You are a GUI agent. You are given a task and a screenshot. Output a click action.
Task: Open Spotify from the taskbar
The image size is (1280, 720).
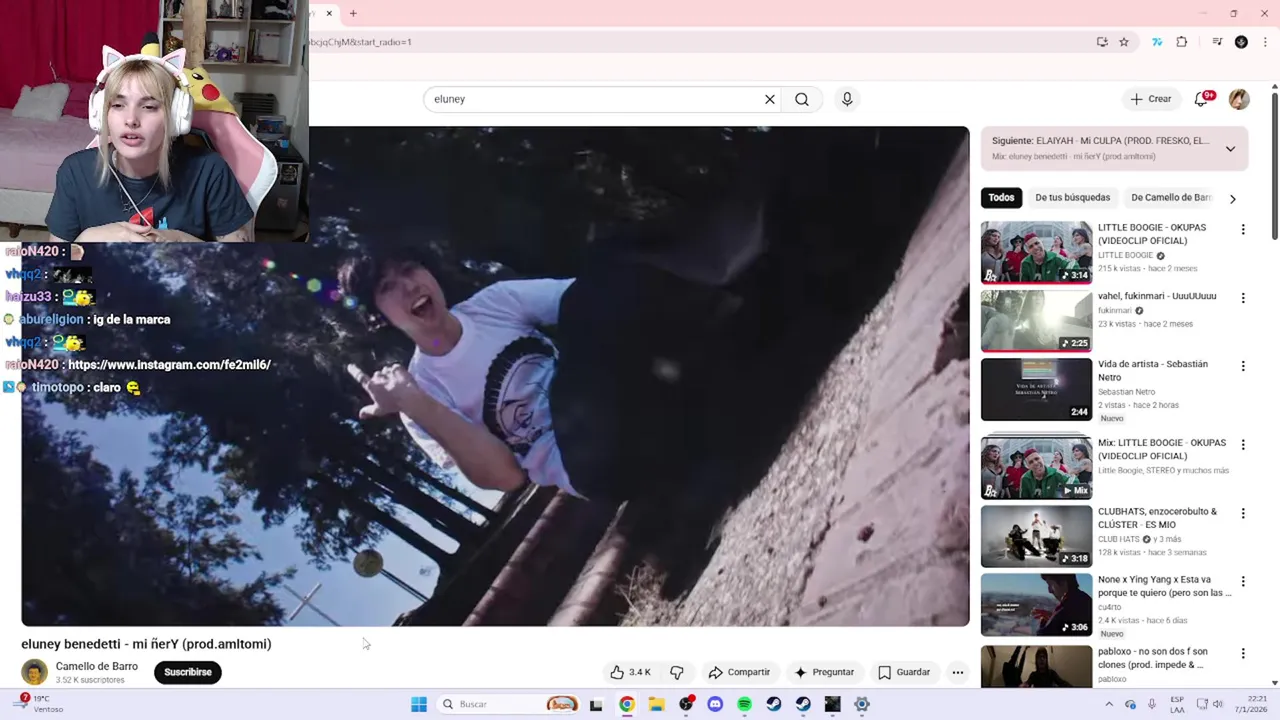[x=744, y=704]
